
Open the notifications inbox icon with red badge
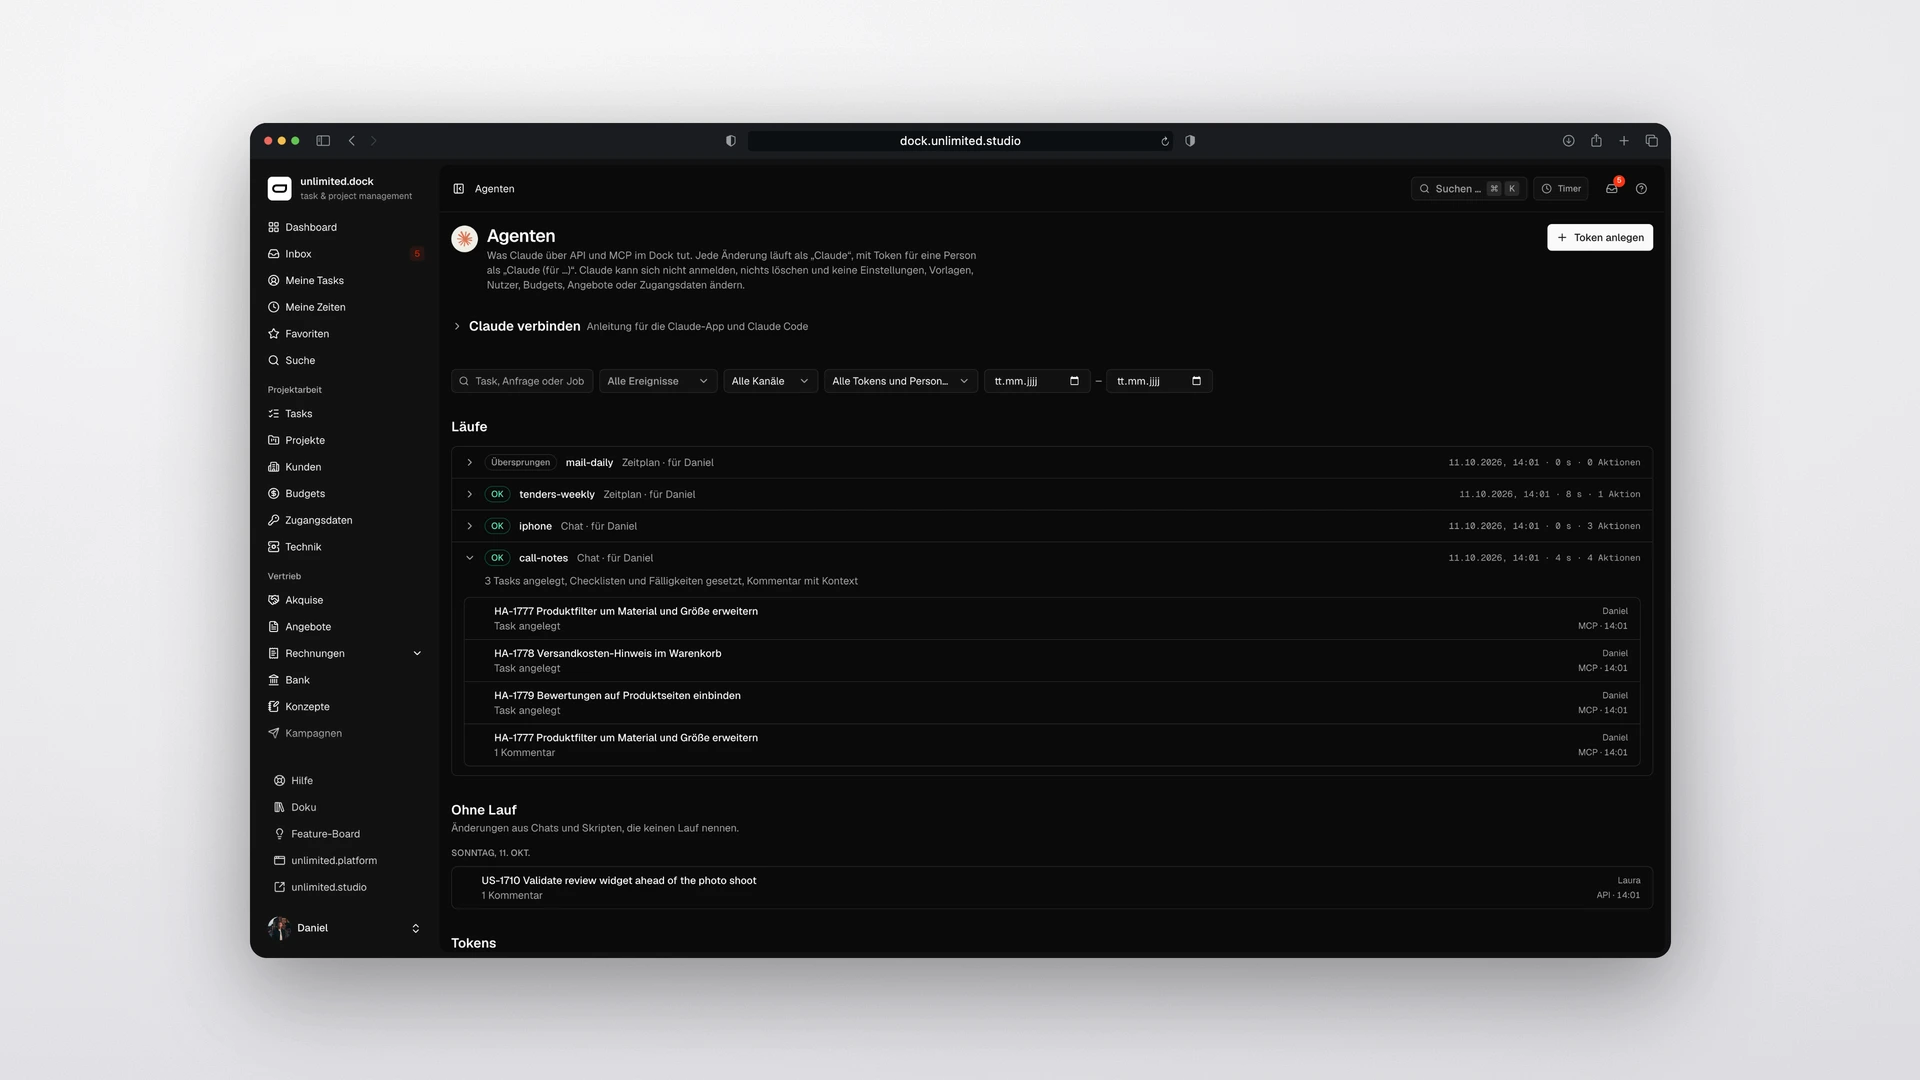coord(1612,188)
